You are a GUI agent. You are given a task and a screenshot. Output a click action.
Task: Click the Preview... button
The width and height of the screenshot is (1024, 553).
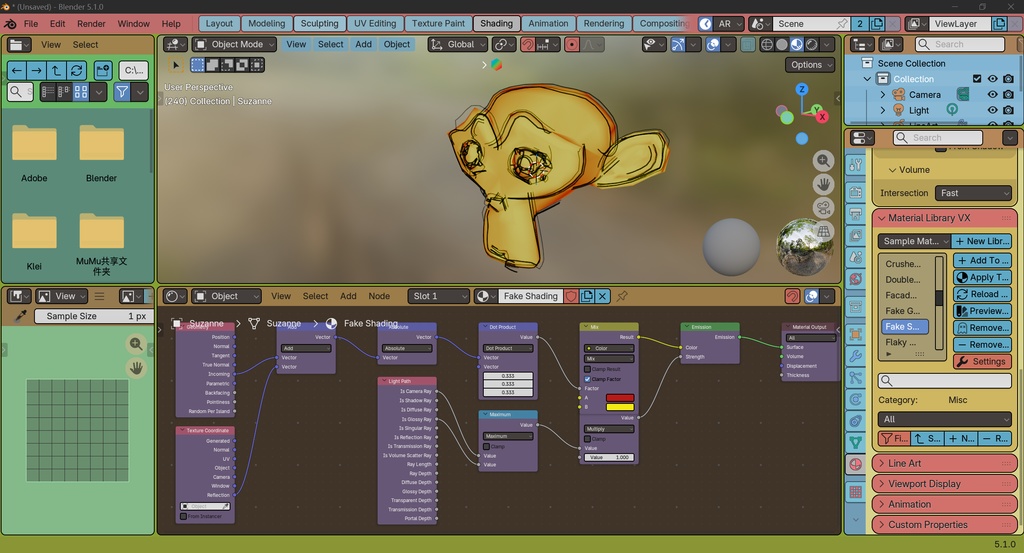(x=982, y=311)
